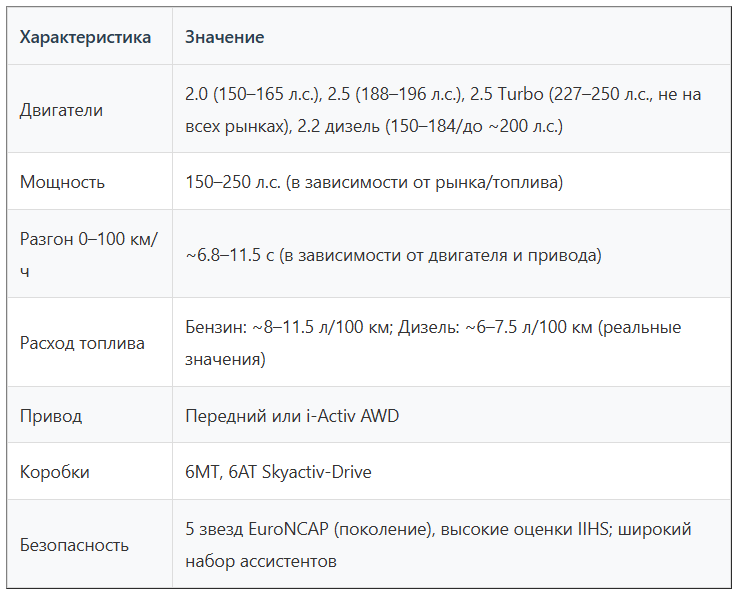
Task: Click the 5 звезд EuroNCAP safety text
Action: coord(257,529)
